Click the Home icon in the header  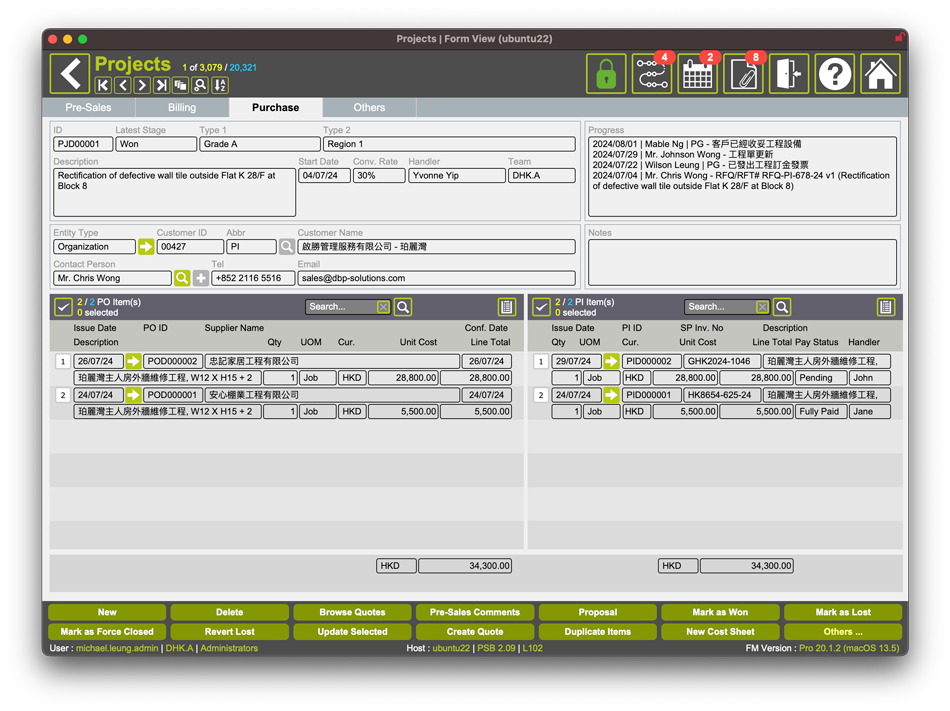pyautogui.click(x=880, y=75)
